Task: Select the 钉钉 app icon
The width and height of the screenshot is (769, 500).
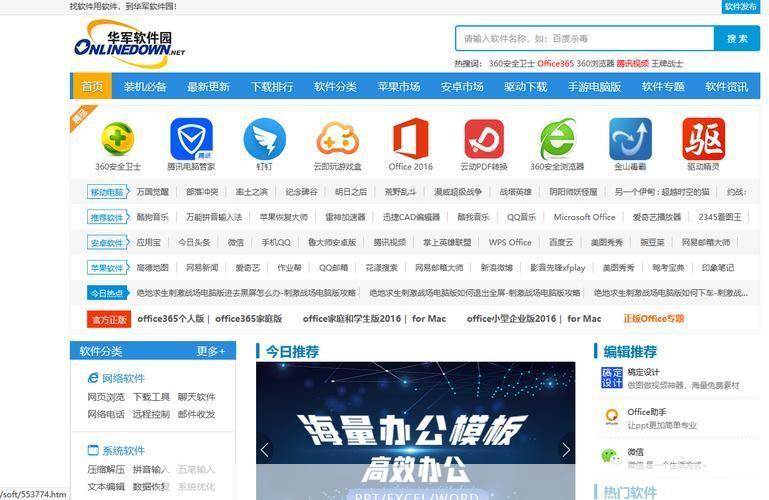Action: pyautogui.click(x=264, y=140)
